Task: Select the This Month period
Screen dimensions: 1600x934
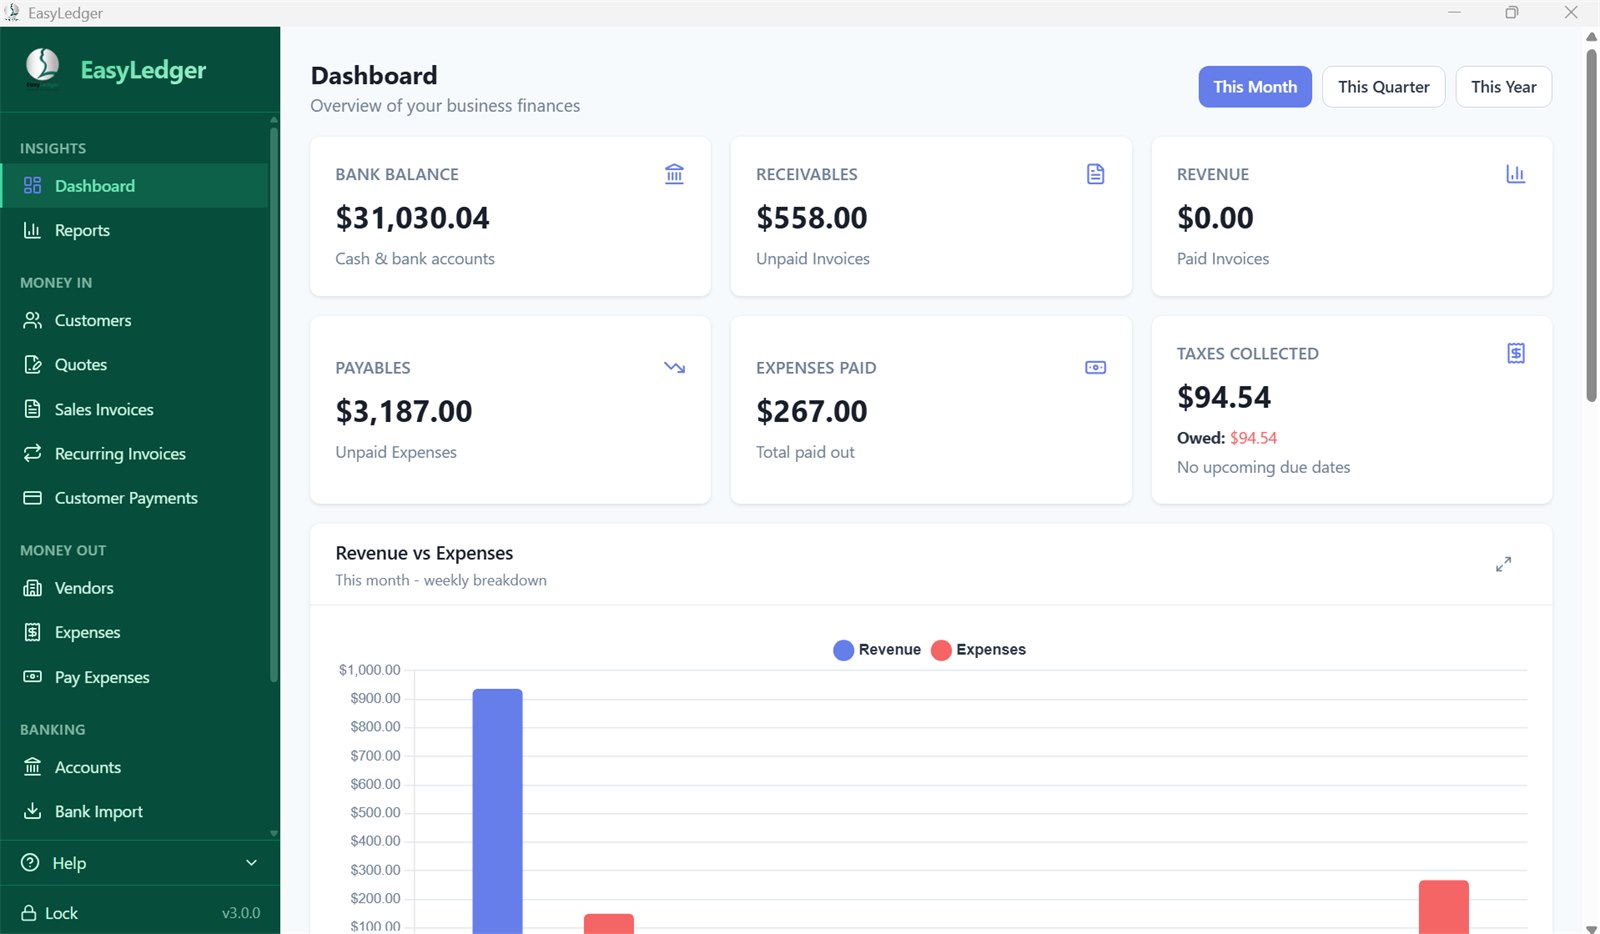Action: coord(1255,87)
